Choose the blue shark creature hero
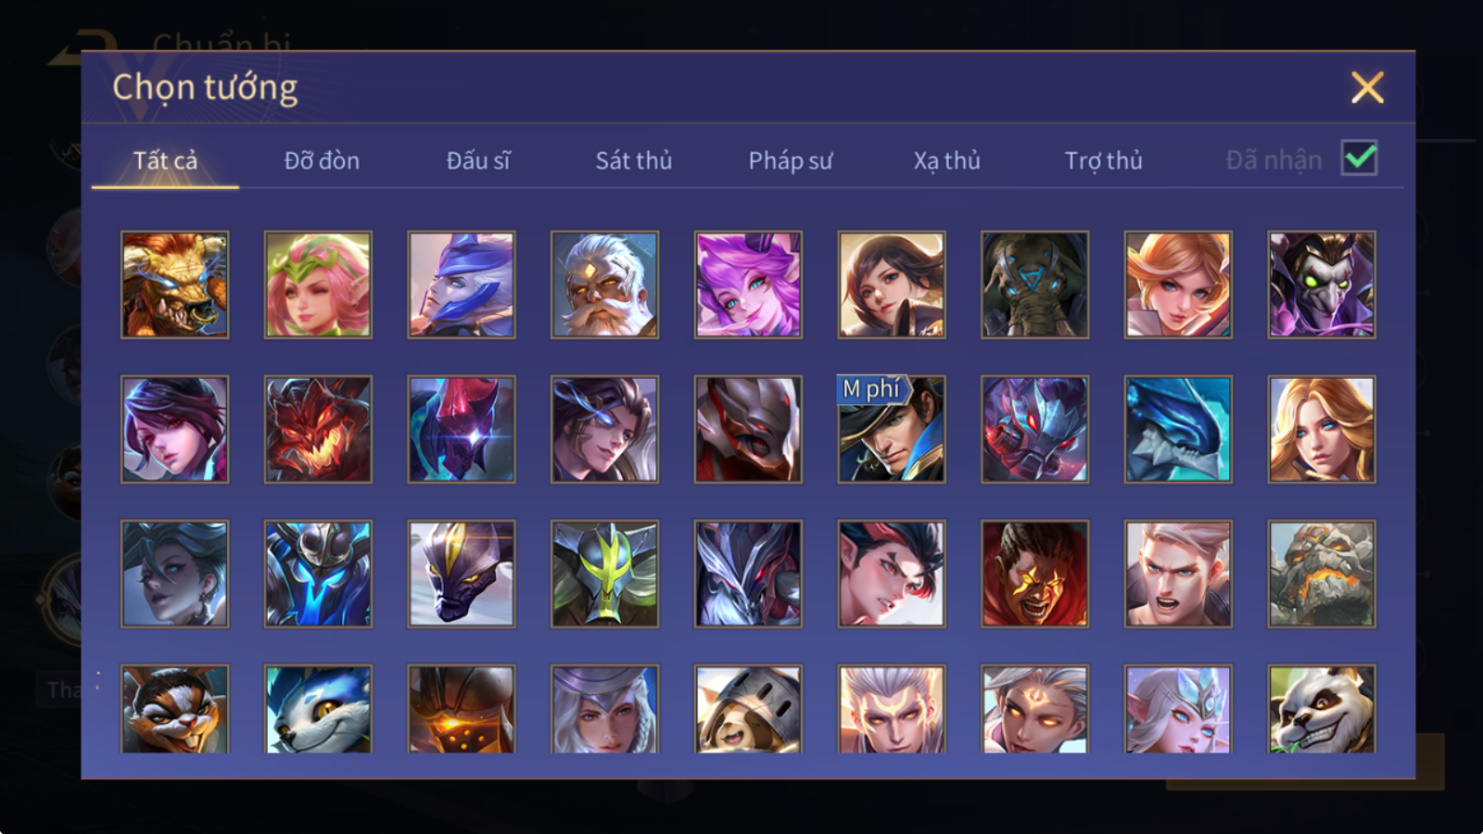 pos(1178,429)
